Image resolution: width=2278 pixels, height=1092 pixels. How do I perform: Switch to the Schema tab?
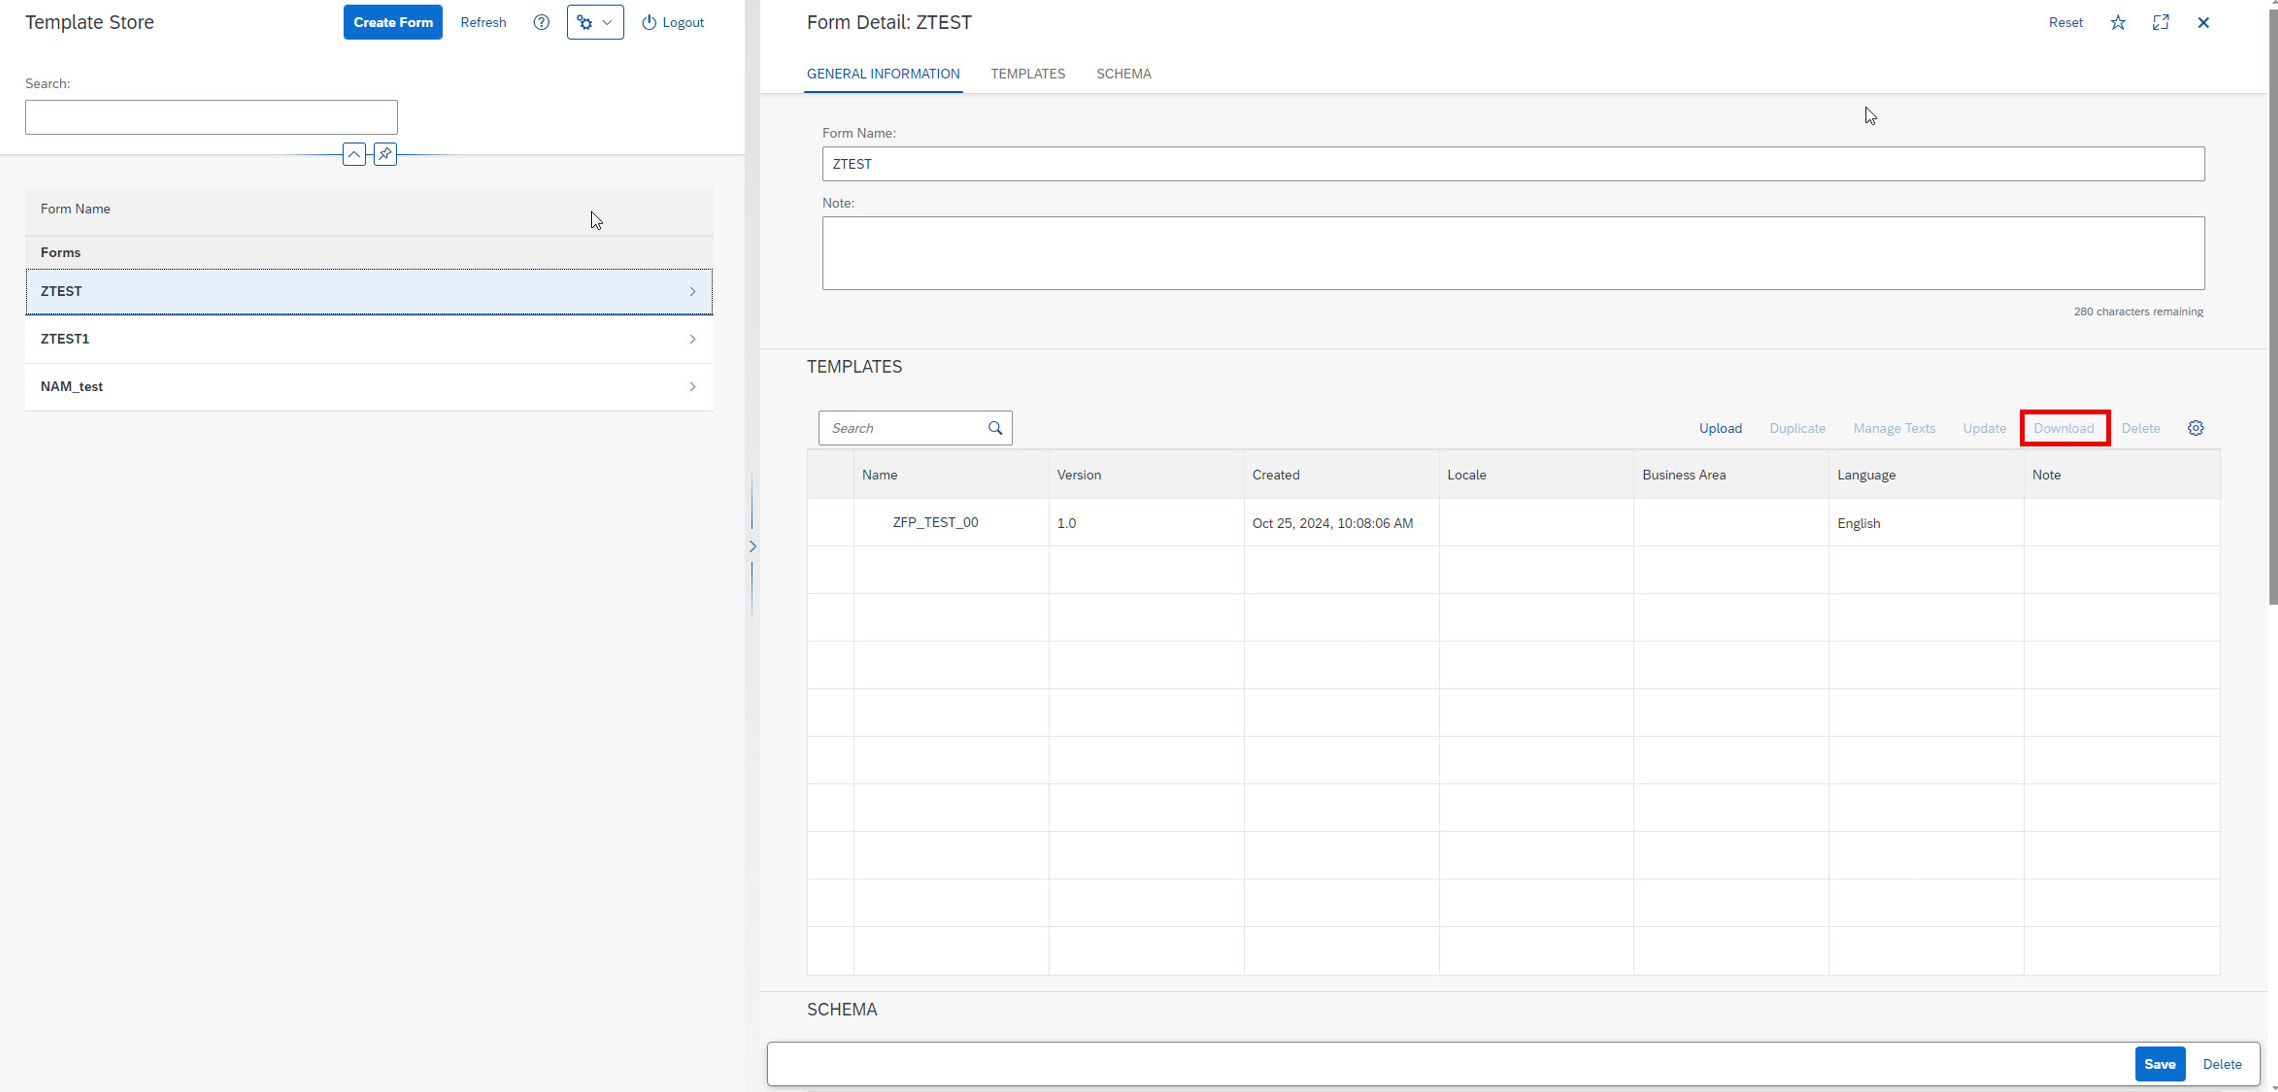click(1123, 74)
